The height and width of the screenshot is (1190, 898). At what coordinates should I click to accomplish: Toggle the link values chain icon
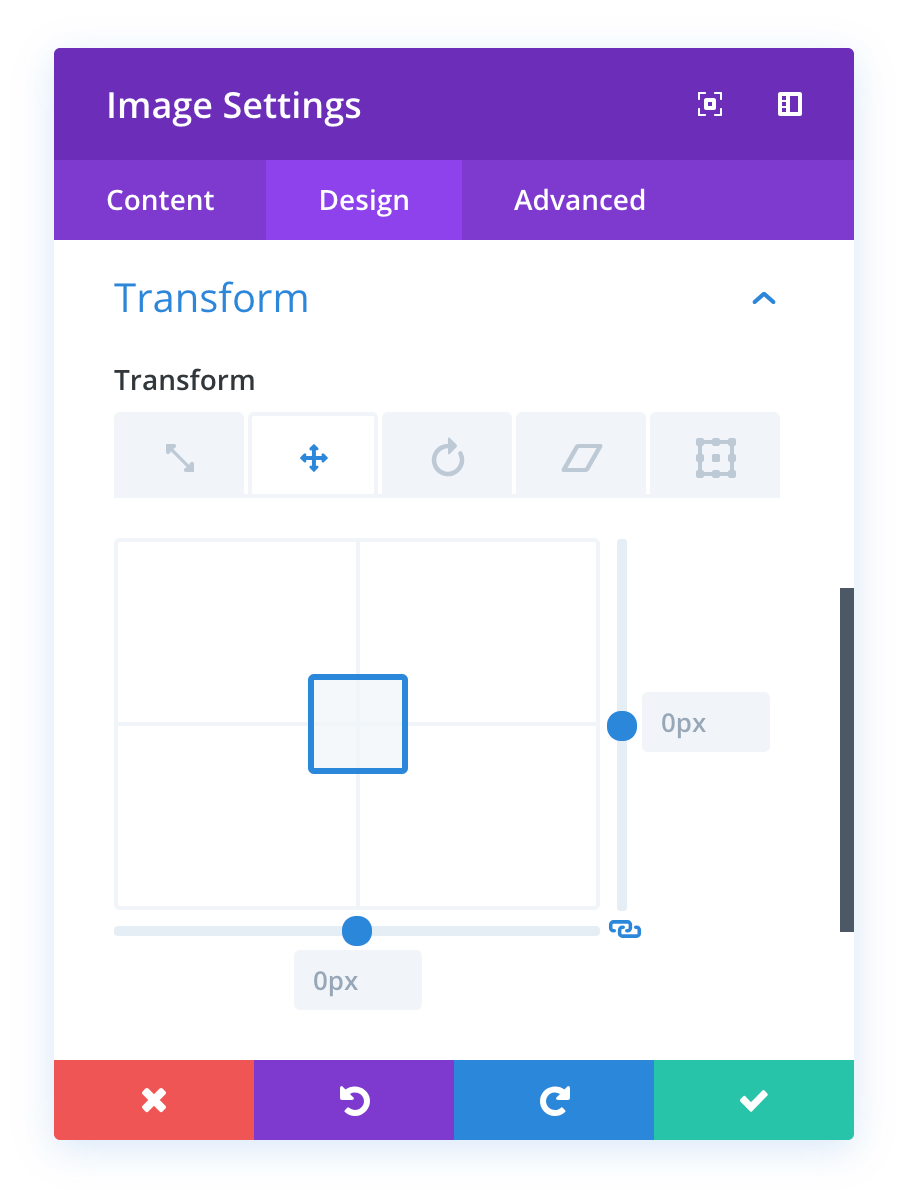click(625, 930)
